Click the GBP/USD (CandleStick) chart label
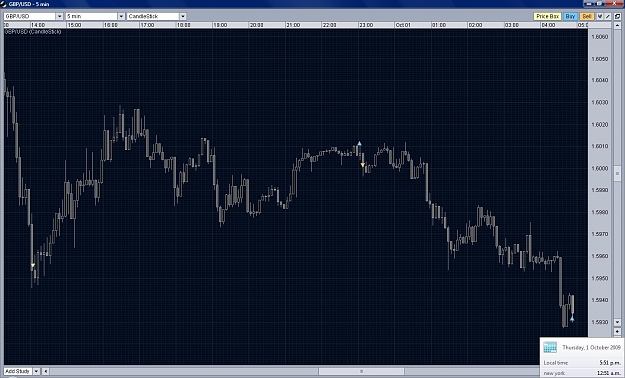The width and height of the screenshot is (625, 378). 33,32
